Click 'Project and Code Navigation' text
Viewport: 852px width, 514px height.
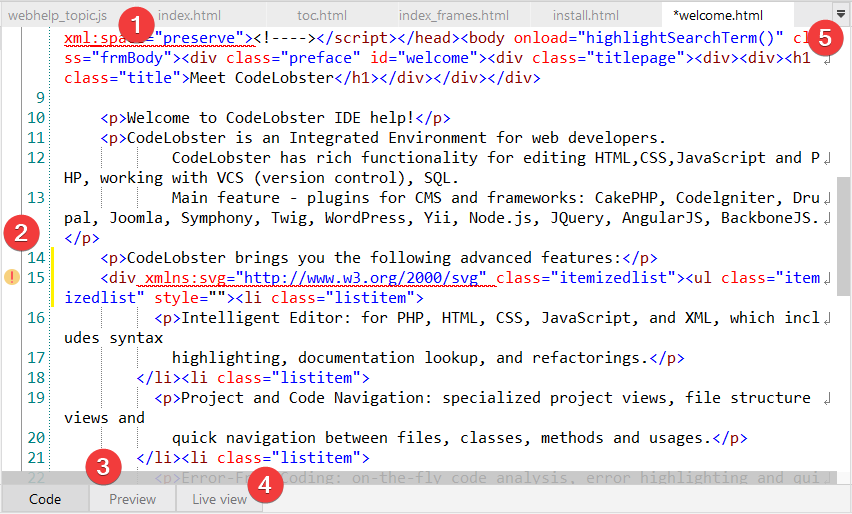pyautogui.click(x=302, y=398)
